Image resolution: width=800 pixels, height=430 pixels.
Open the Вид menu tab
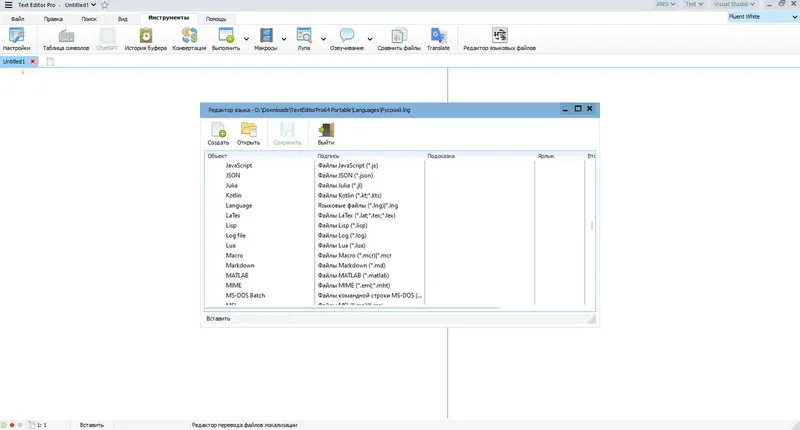pyautogui.click(x=122, y=19)
